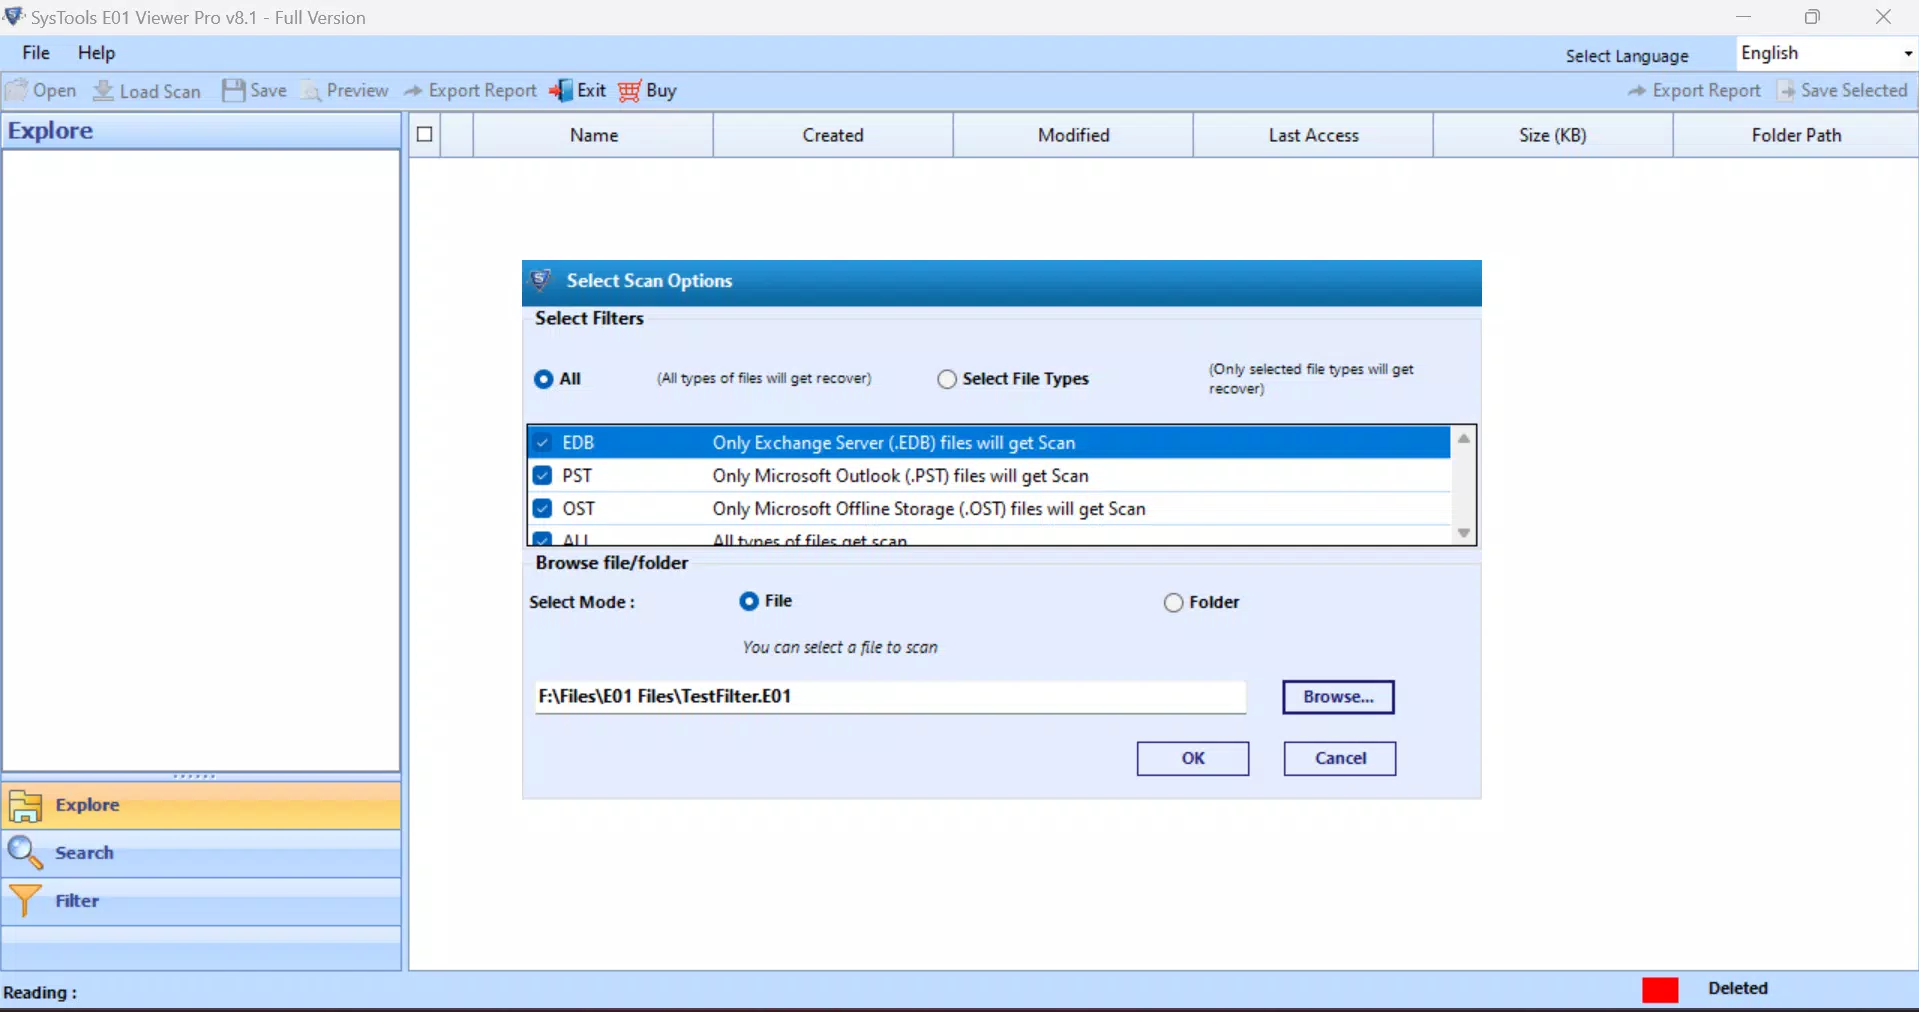Click the Buy shopping cart icon
The width and height of the screenshot is (1919, 1012).
(x=629, y=91)
